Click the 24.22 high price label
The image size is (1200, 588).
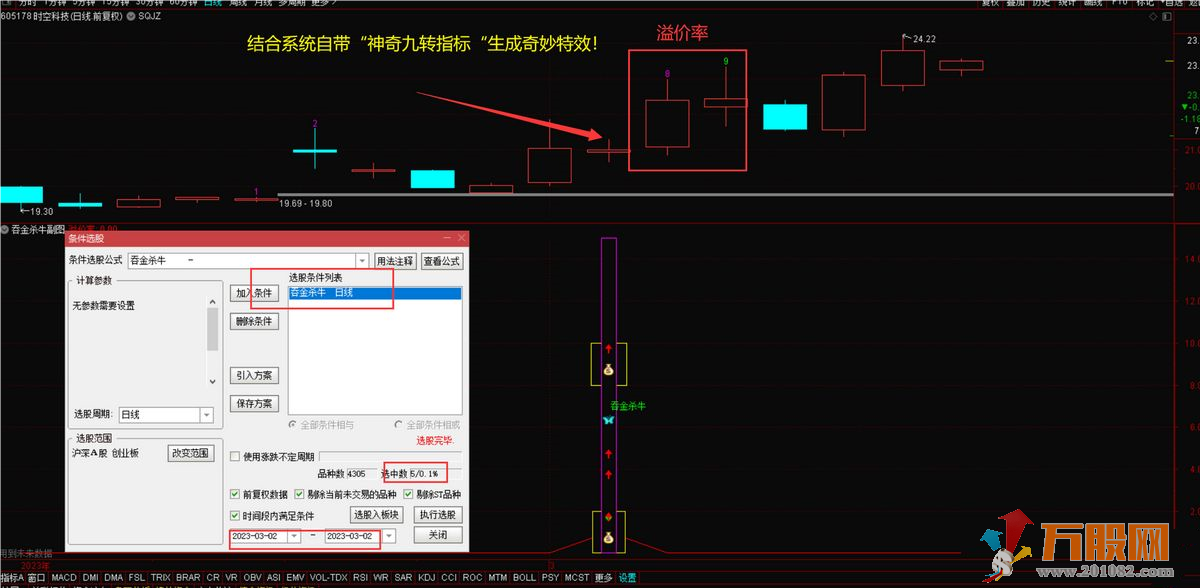pyautogui.click(x=923, y=39)
